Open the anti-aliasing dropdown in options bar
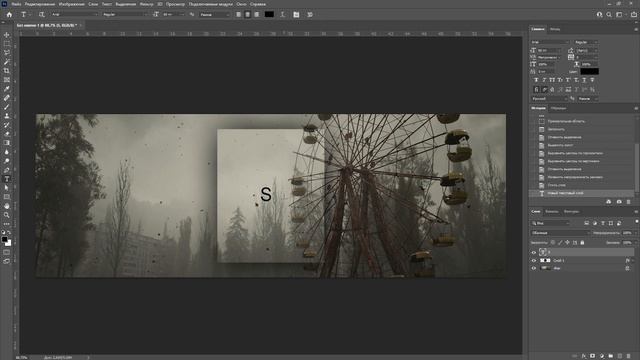The height and width of the screenshot is (360, 640). point(215,14)
